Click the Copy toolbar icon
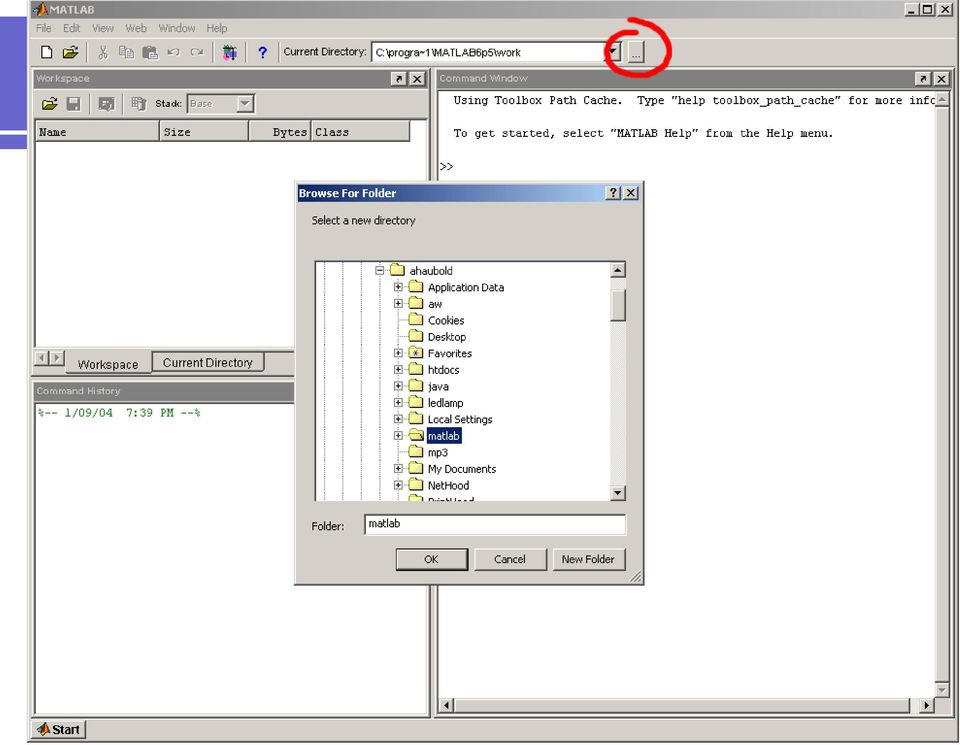 click(126, 53)
